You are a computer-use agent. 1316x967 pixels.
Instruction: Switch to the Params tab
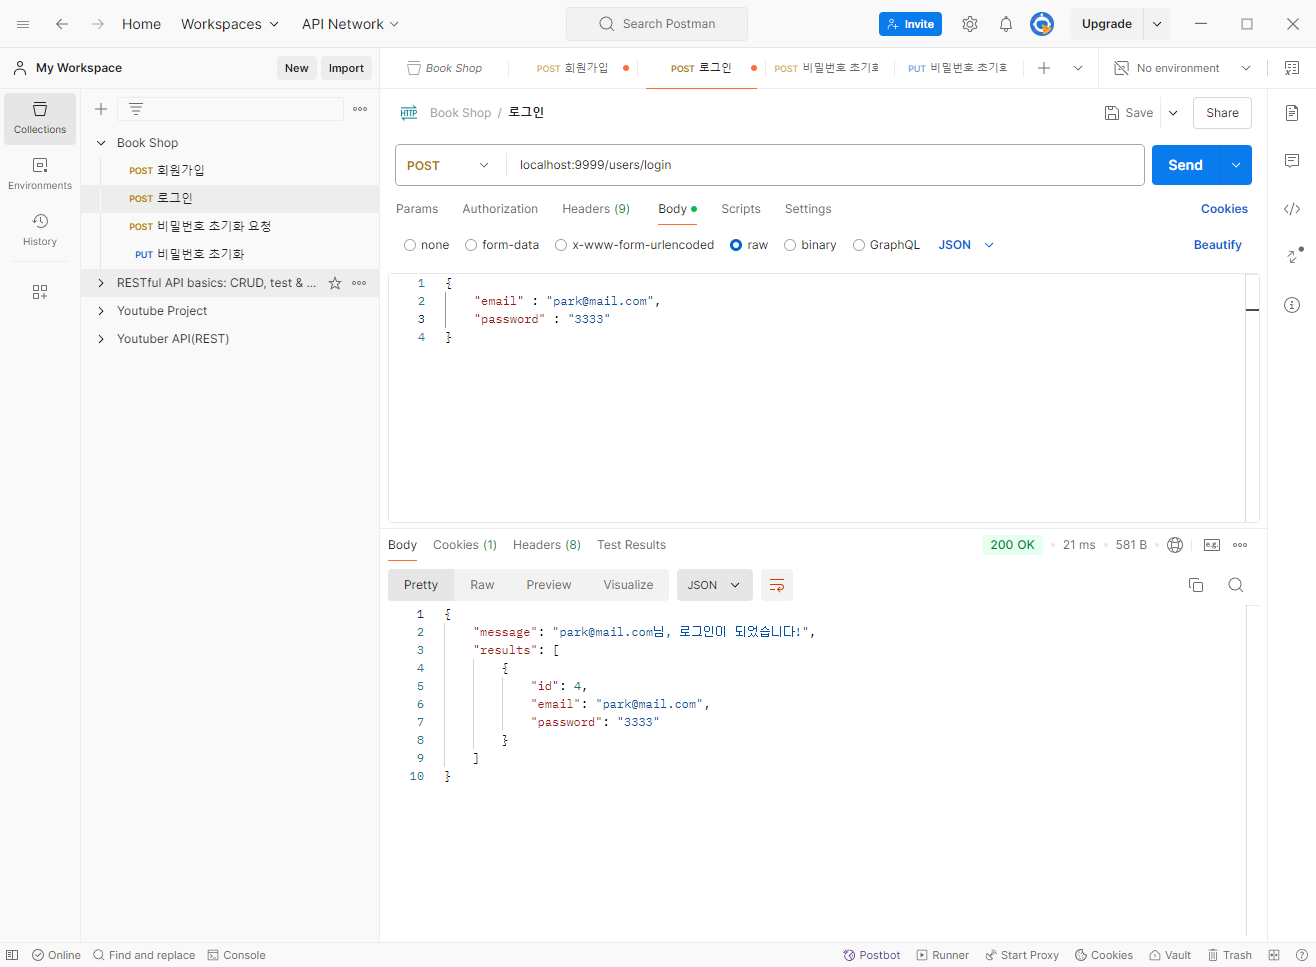[417, 209]
